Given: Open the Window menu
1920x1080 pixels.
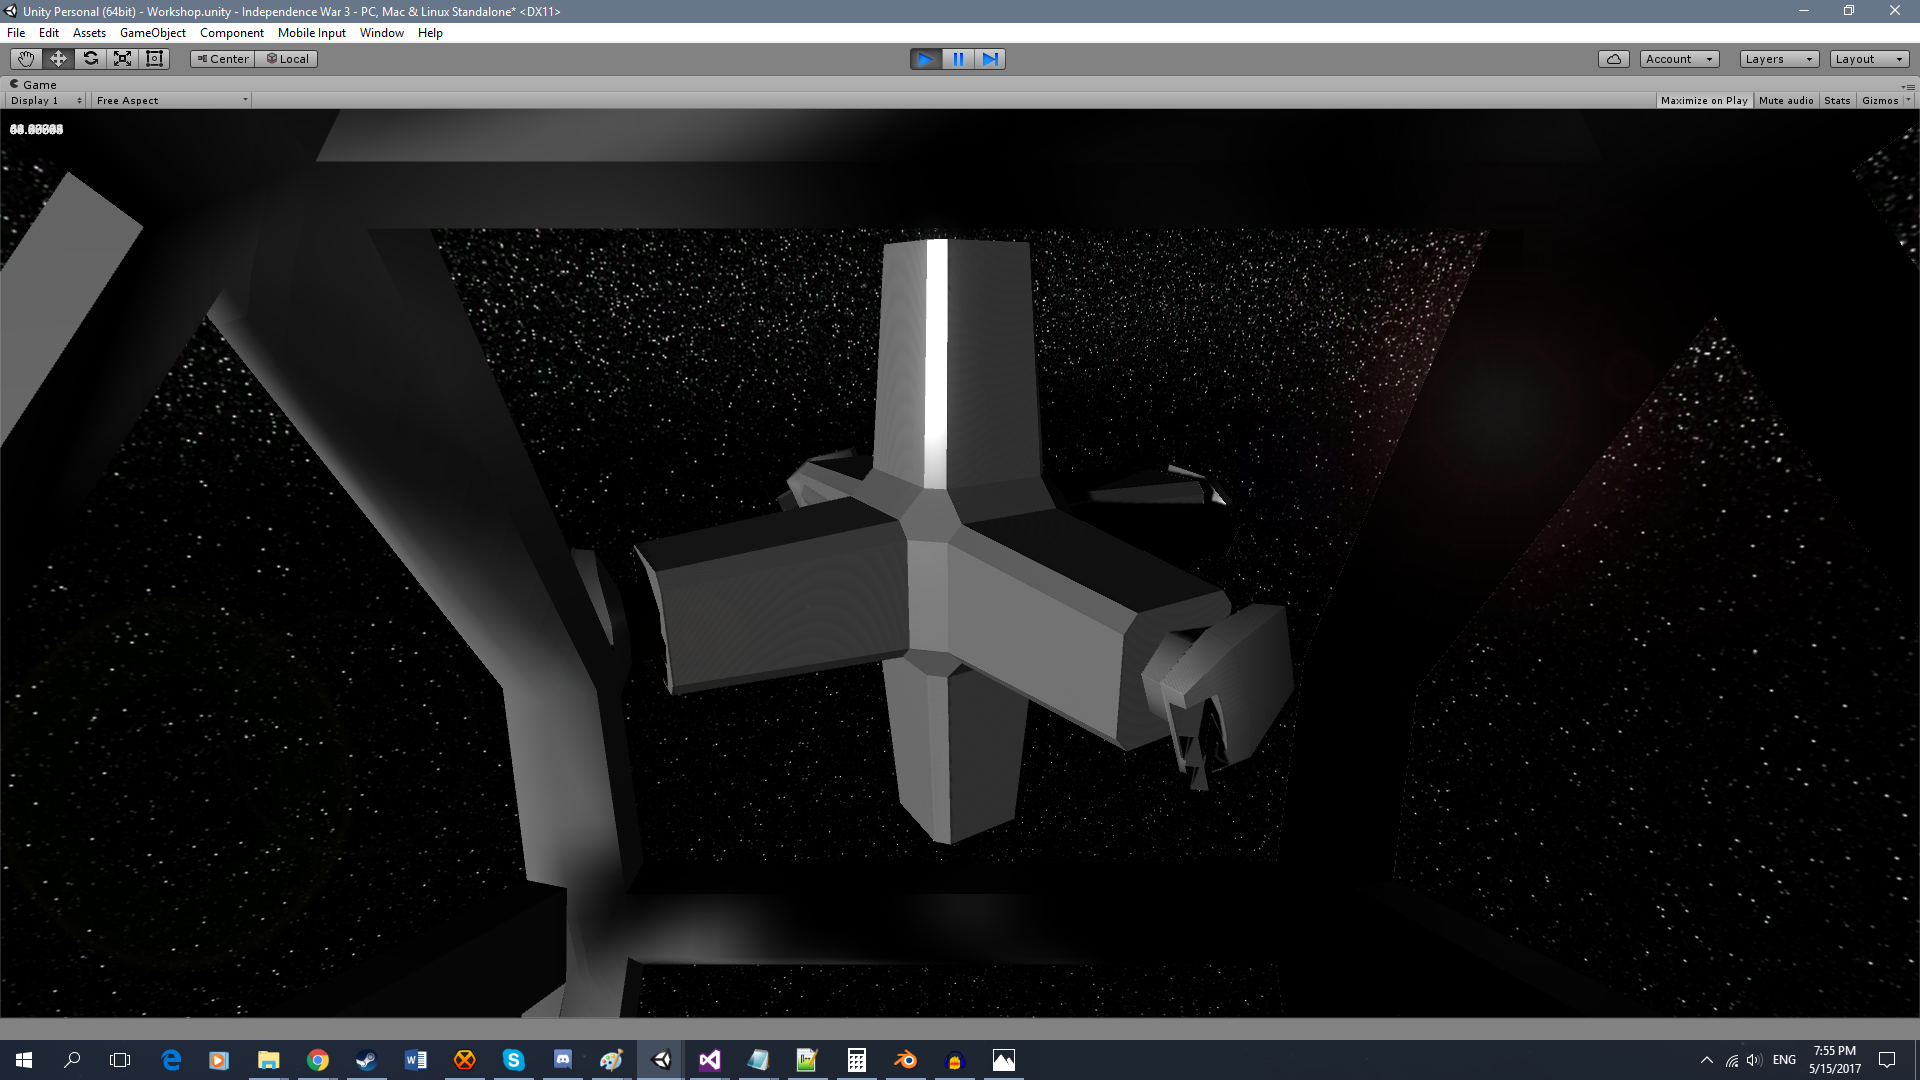Looking at the screenshot, I should click(x=382, y=33).
